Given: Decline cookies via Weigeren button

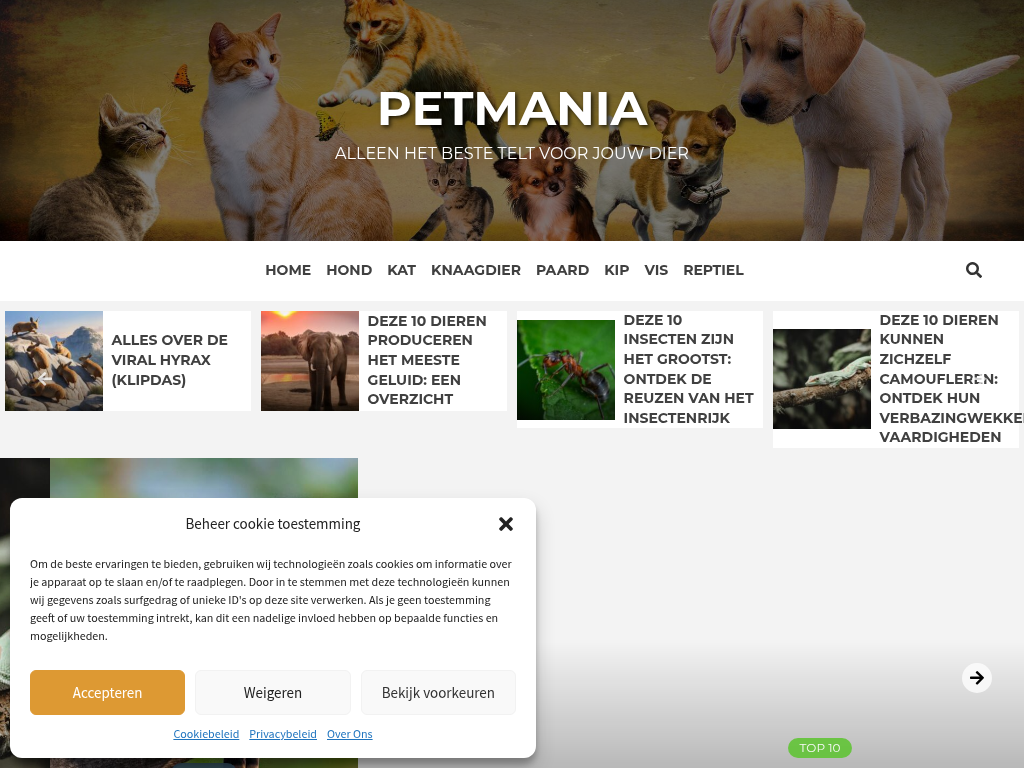Looking at the screenshot, I should [273, 692].
